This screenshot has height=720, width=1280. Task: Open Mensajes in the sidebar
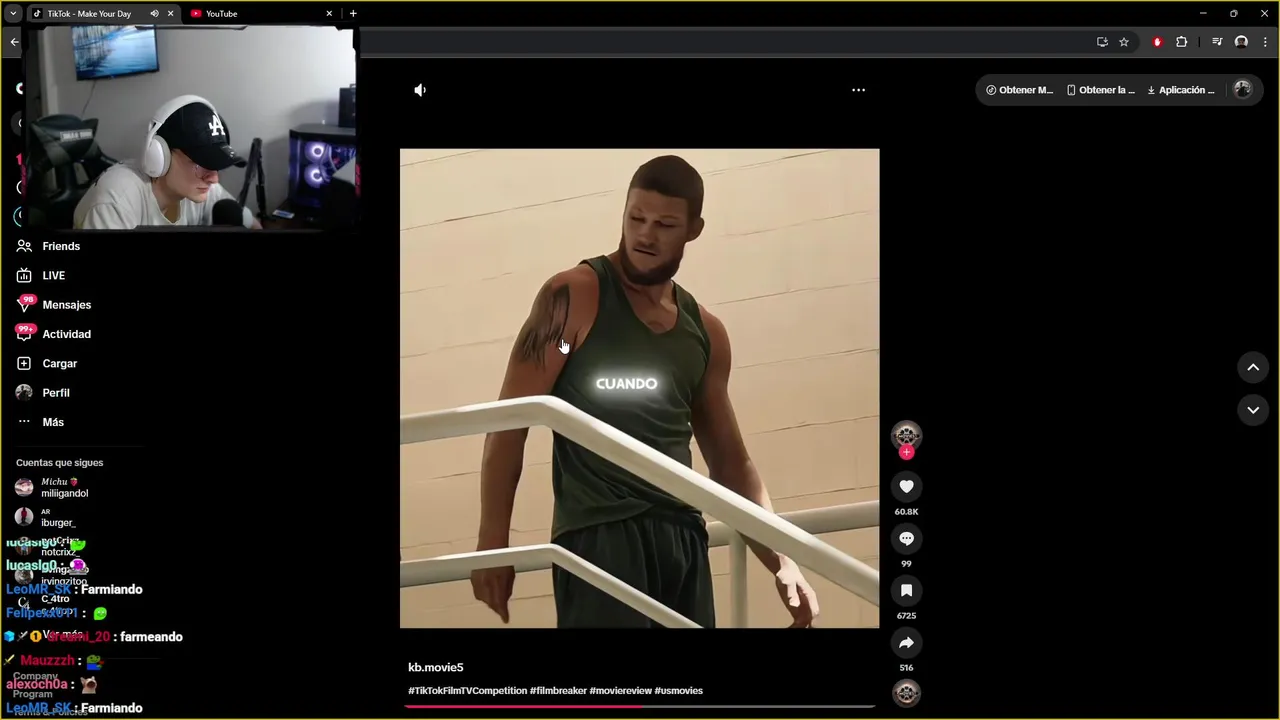tap(66, 305)
